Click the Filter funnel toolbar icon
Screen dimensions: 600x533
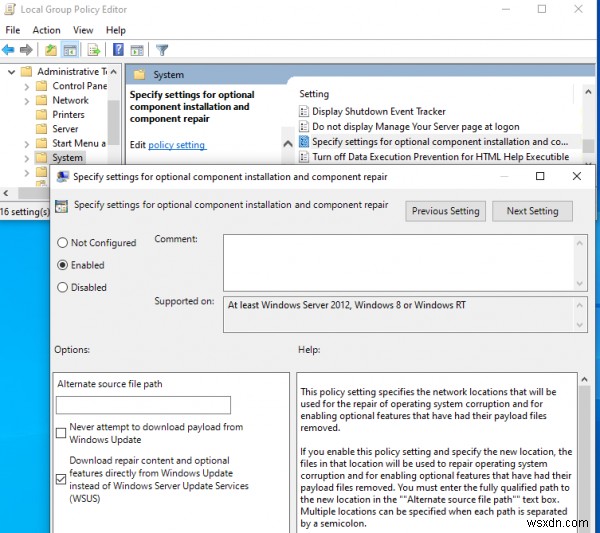click(162, 50)
